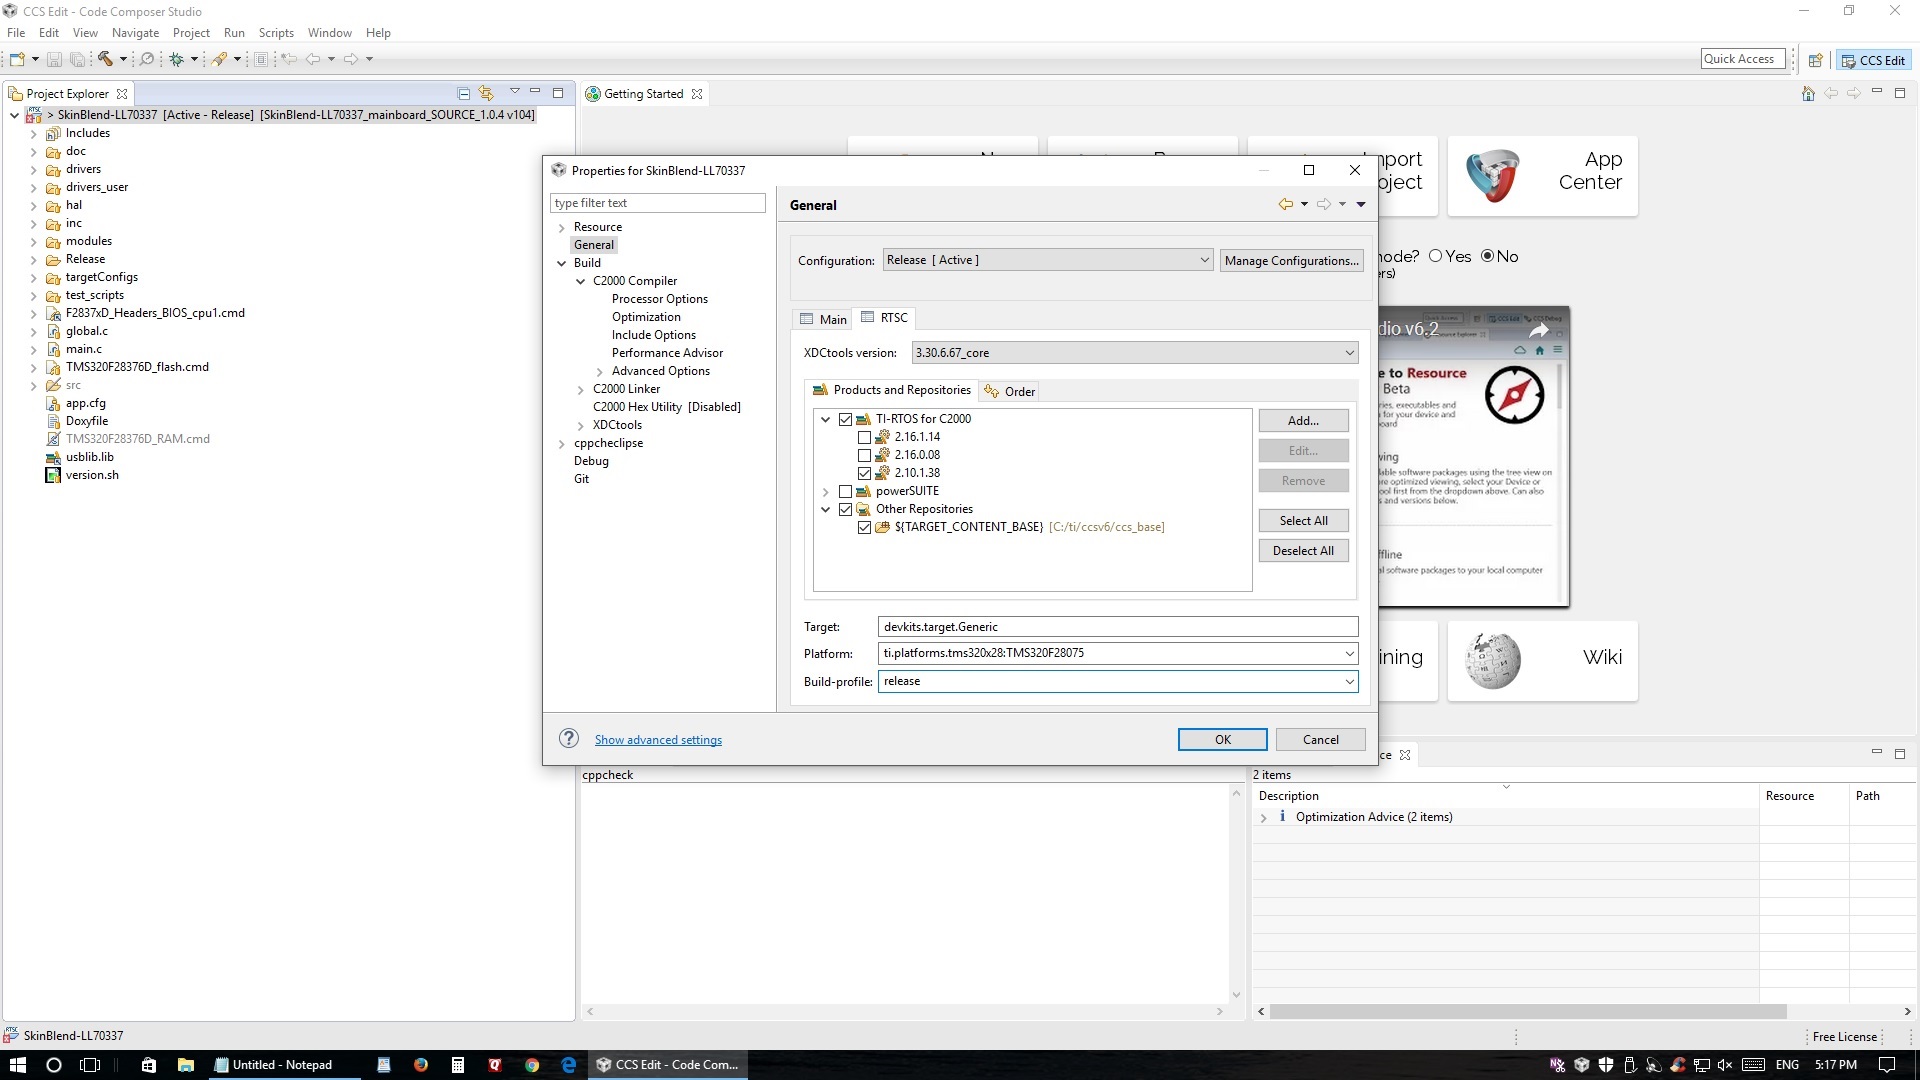Check the TI-RTOS version 2.16.1.14 box
1920x1080 pixels.
pos(865,437)
